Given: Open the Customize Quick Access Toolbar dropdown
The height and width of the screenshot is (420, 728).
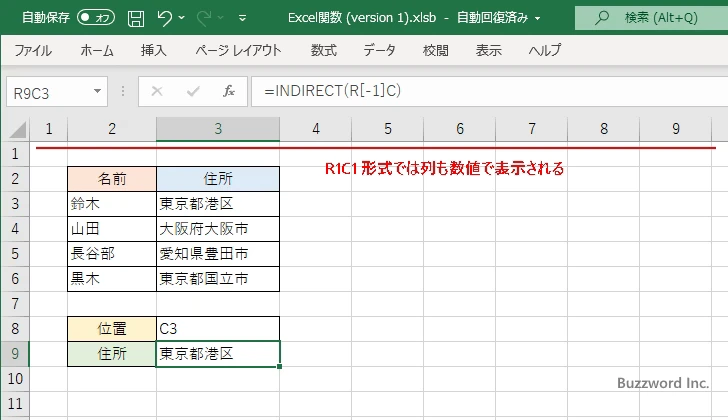Looking at the screenshot, I should (x=242, y=18).
